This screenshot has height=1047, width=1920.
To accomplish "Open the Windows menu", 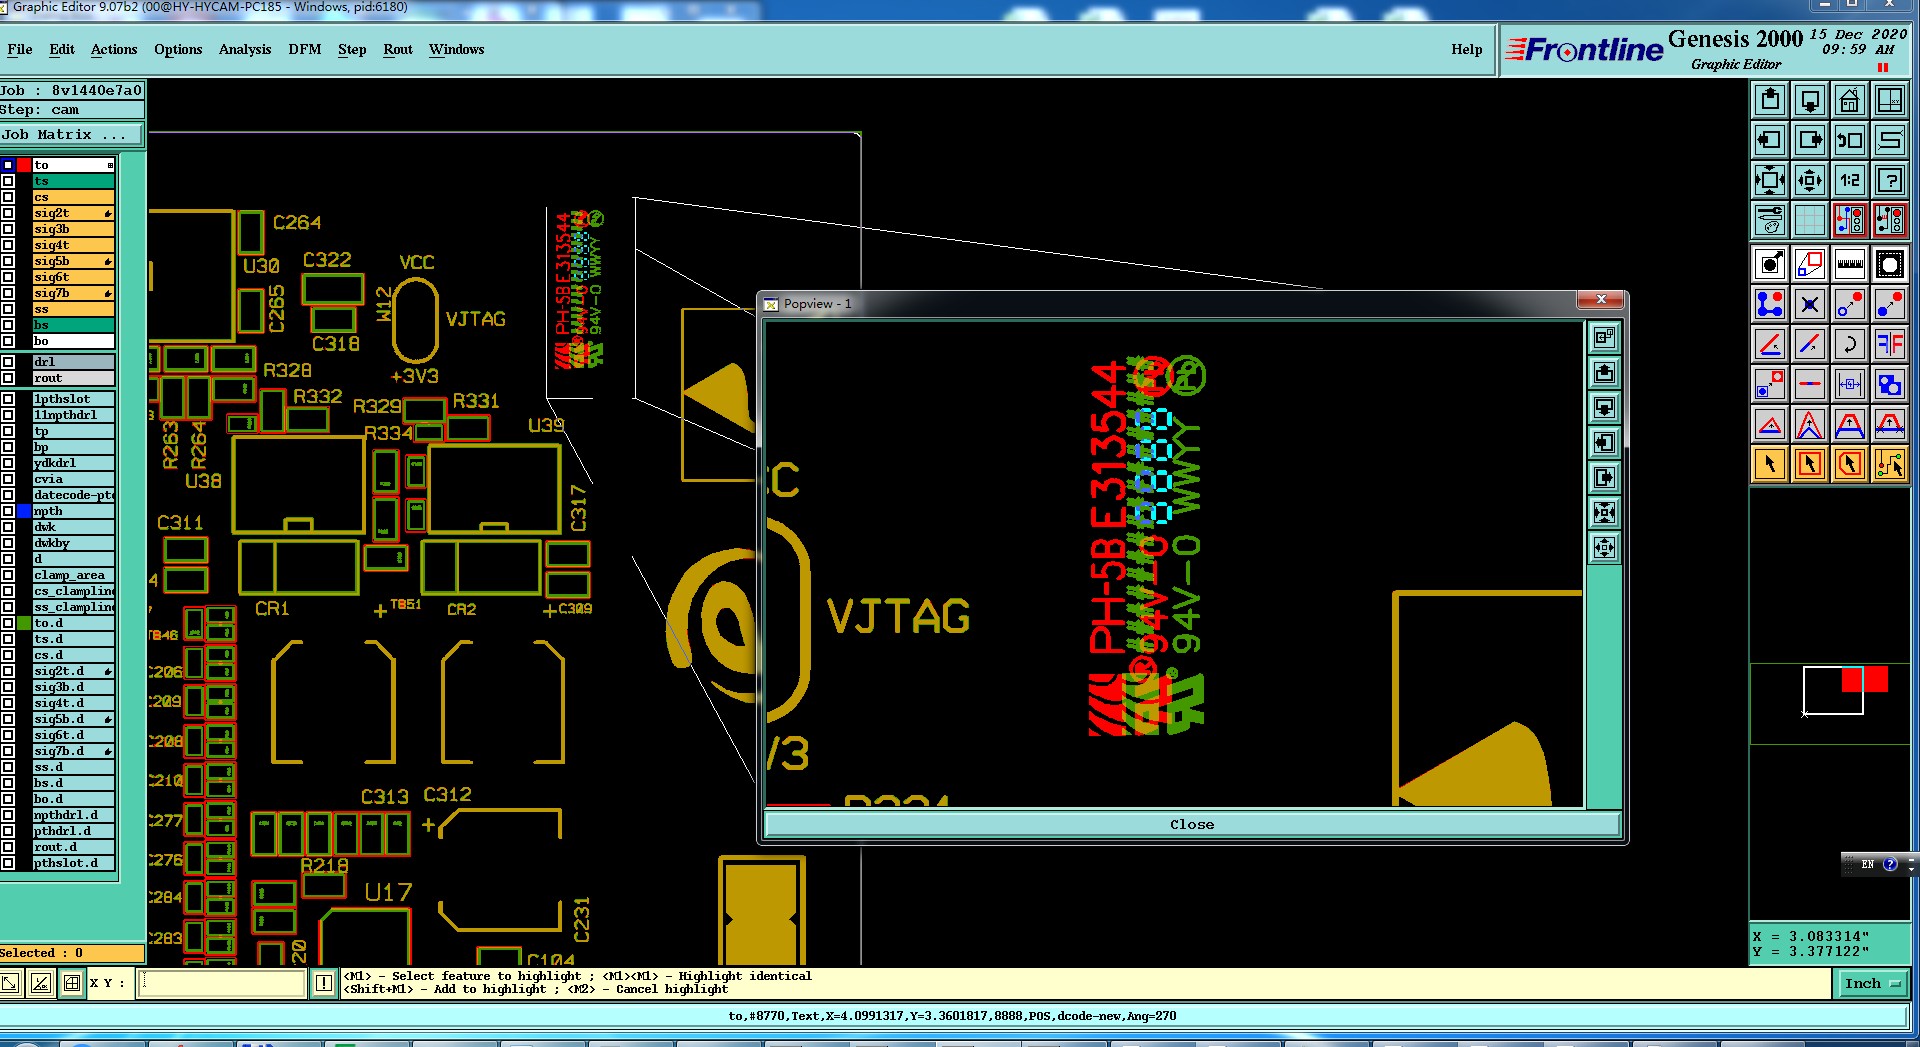I will (x=456, y=49).
